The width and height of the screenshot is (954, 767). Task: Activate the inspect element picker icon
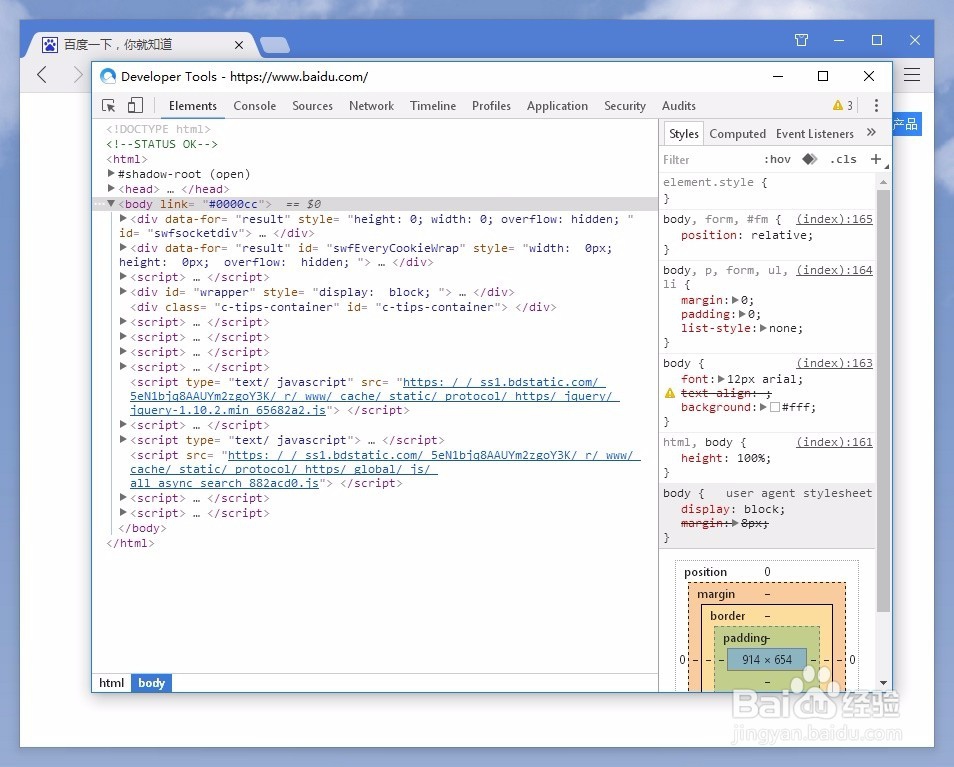click(x=109, y=106)
